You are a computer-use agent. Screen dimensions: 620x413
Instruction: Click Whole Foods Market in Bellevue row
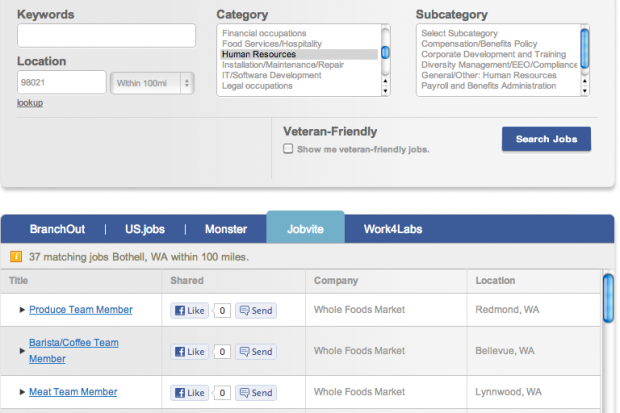(359, 351)
